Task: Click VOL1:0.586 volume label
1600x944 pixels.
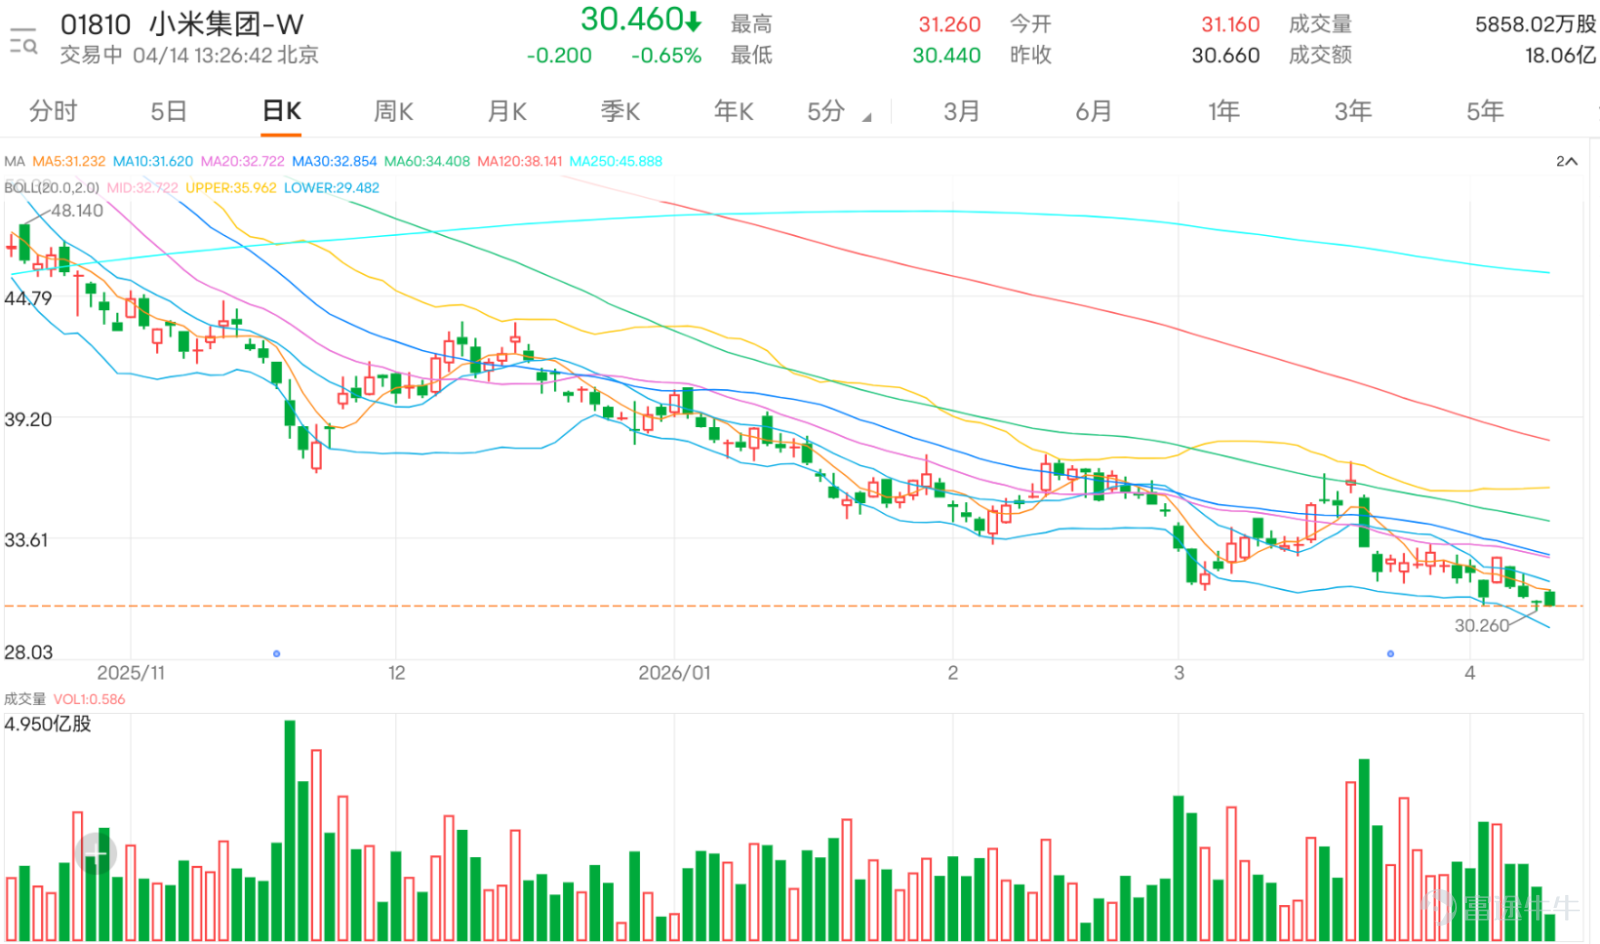Action: point(90,699)
